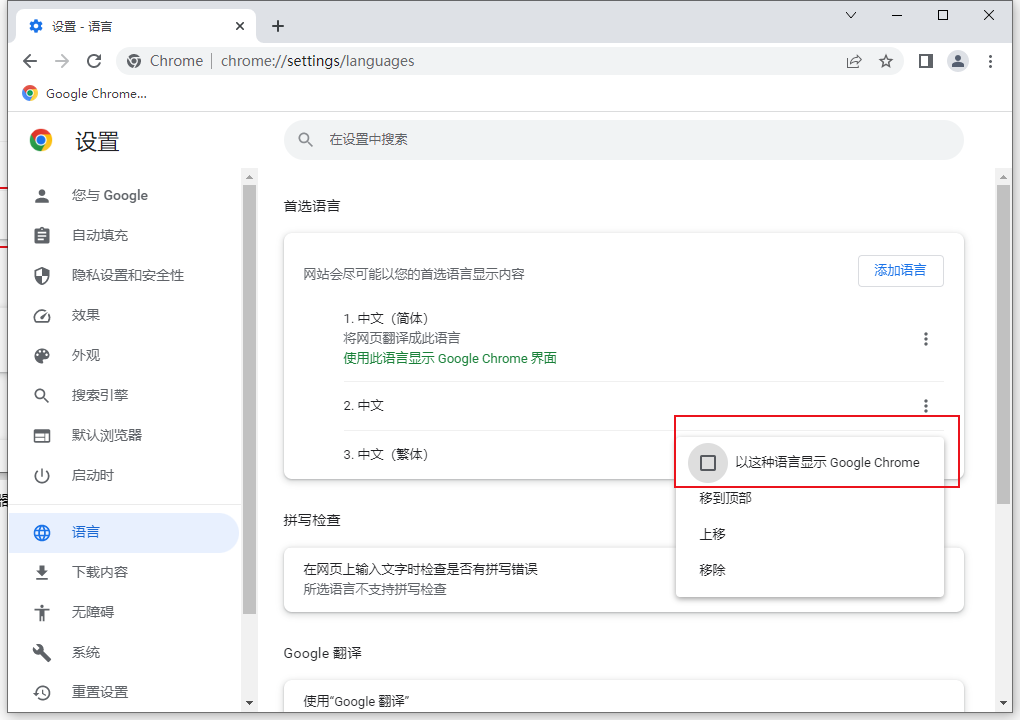Choose 上移 in the context menu
Image resolution: width=1020 pixels, height=720 pixels.
[810, 535]
